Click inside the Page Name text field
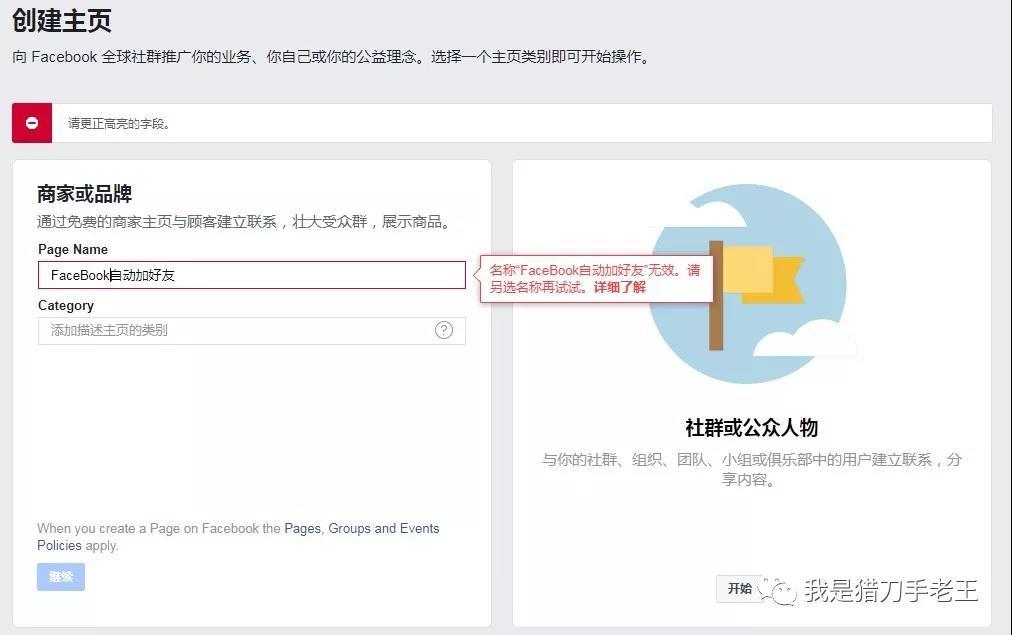This screenshot has width=1012, height=635. click(250, 274)
